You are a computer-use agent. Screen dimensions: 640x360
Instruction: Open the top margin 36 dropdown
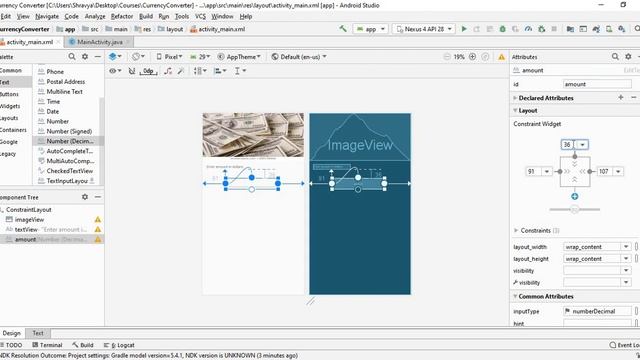582,144
